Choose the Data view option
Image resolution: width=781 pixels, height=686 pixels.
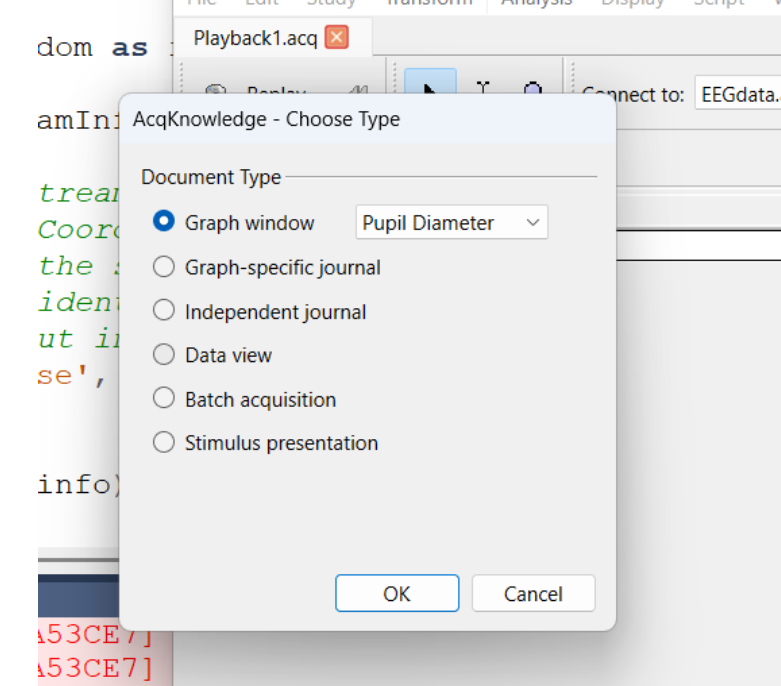(164, 355)
